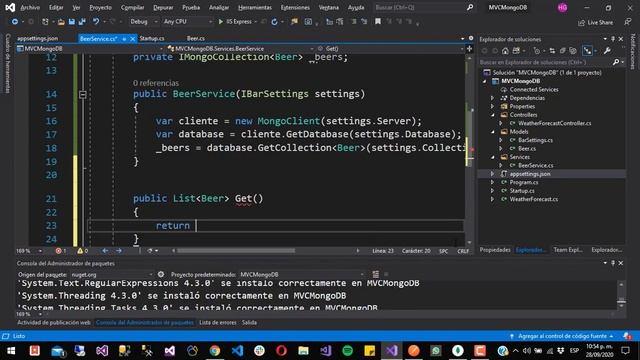Click the package source settings gear icon

pos(161,274)
